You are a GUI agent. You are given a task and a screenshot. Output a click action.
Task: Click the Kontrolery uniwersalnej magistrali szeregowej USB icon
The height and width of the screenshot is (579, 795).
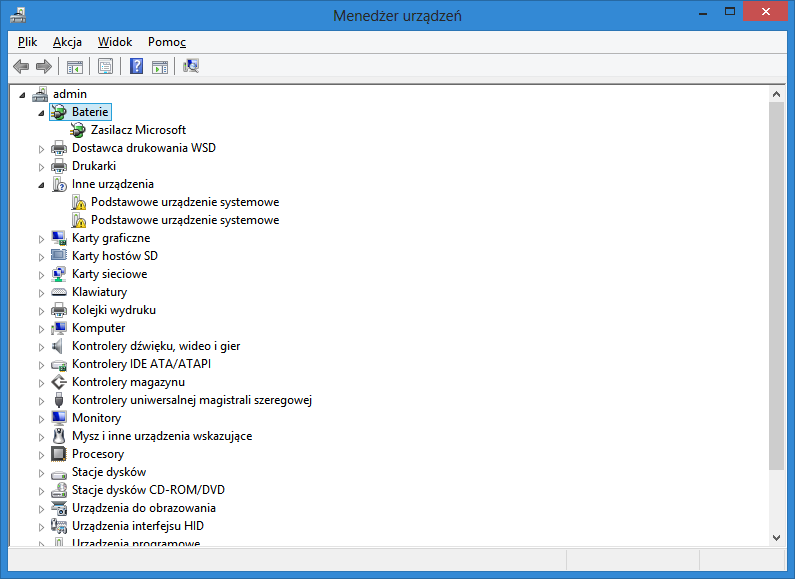click(x=59, y=400)
